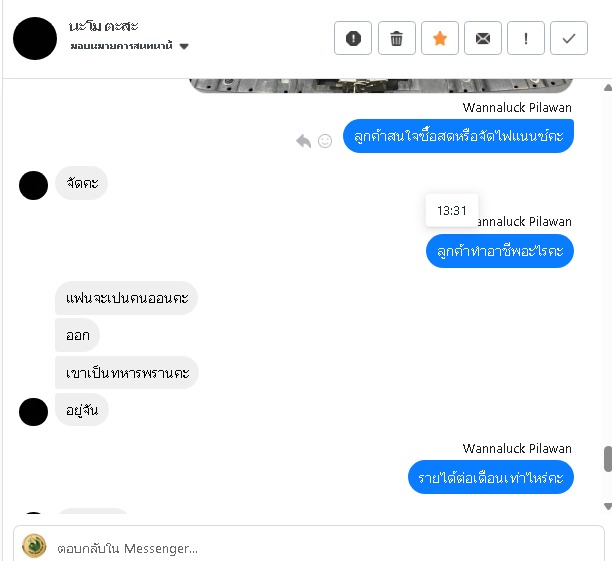612x561 pixels.
Task: Flag conversation with the exclamation mark button
Action: (526, 38)
